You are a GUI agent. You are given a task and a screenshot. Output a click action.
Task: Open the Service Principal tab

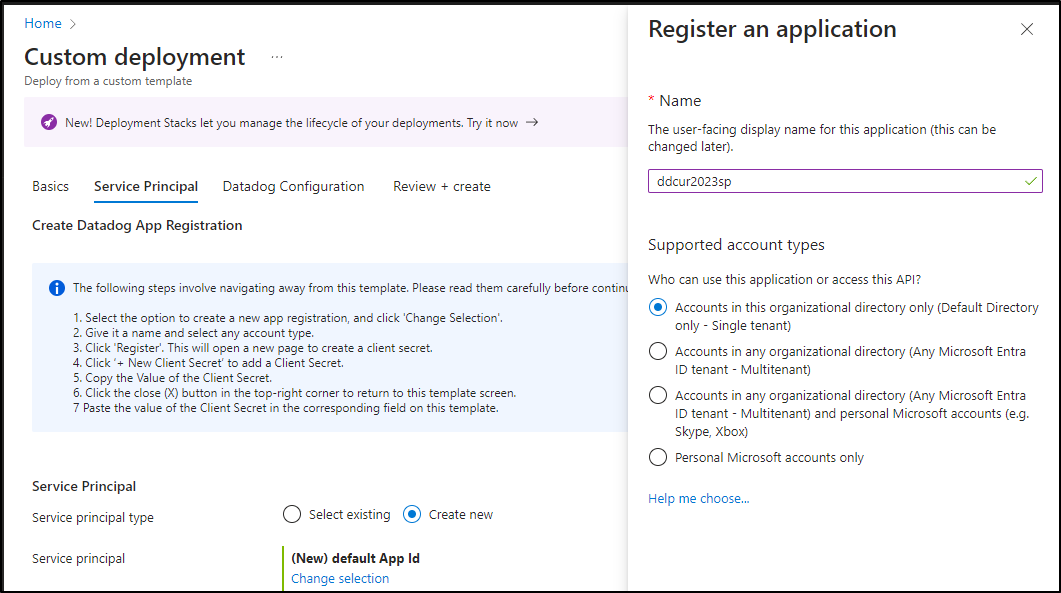click(x=146, y=186)
